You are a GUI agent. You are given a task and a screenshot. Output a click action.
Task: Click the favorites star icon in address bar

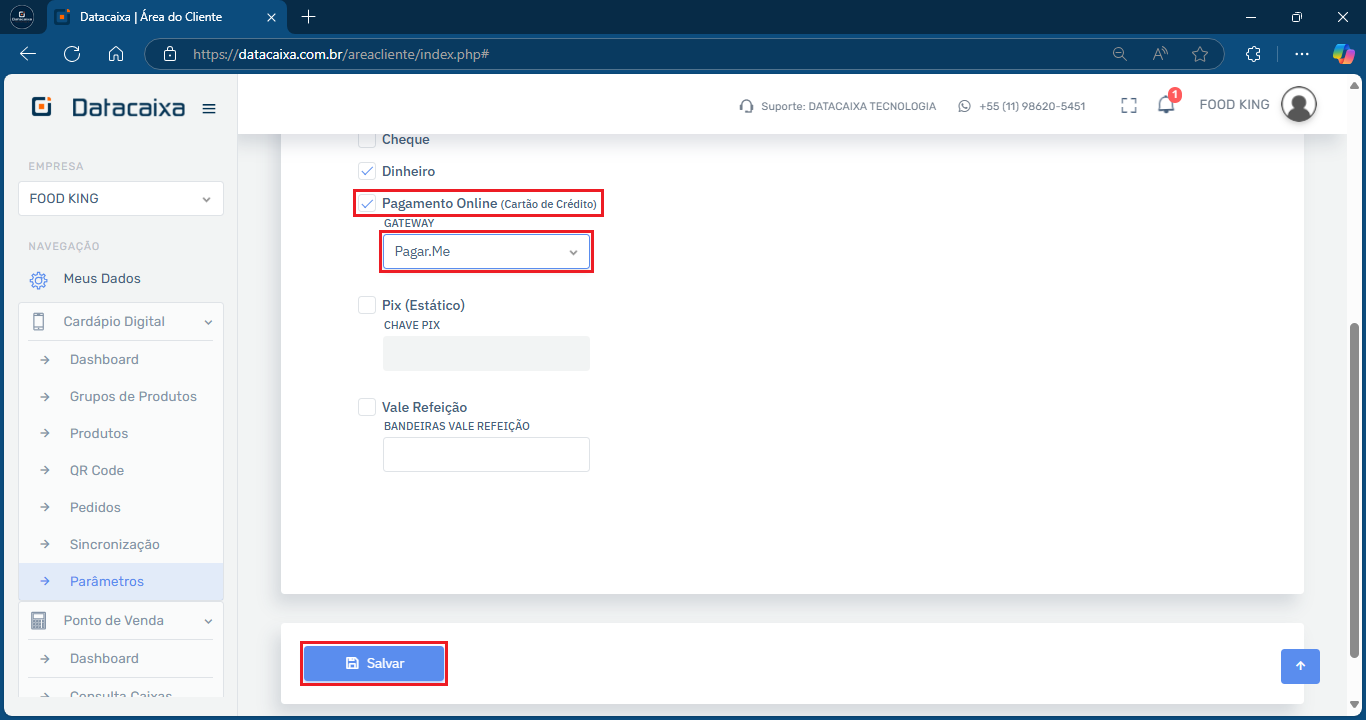pos(1200,54)
